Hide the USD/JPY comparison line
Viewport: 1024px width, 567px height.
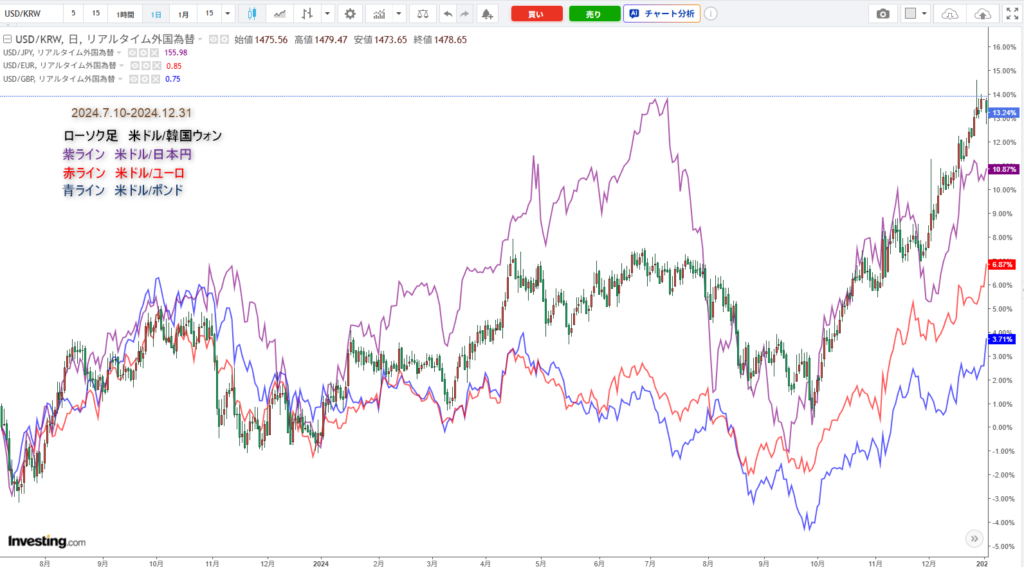tap(134, 53)
